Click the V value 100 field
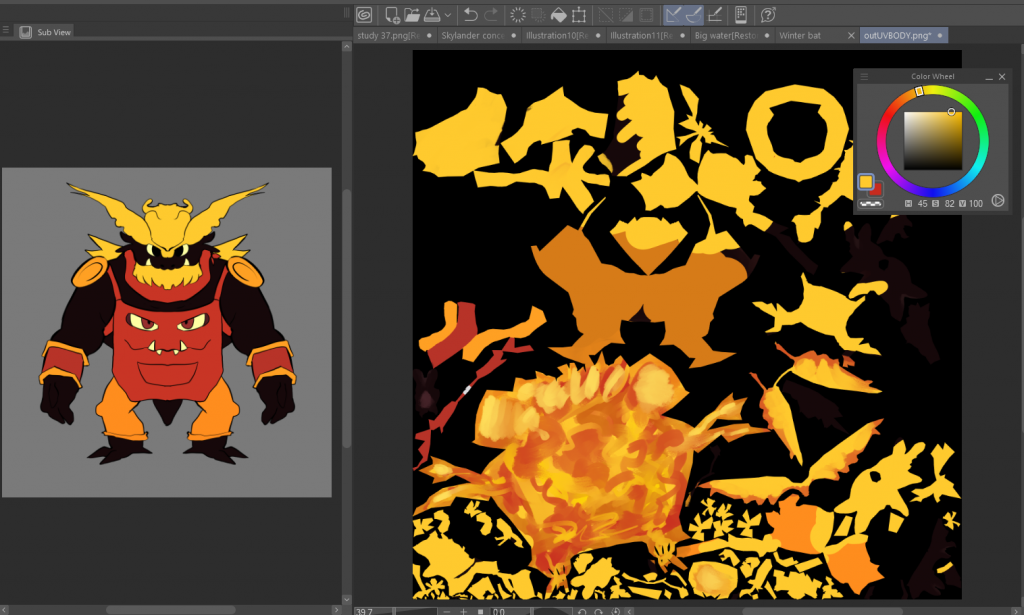 (x=976, y=204)
